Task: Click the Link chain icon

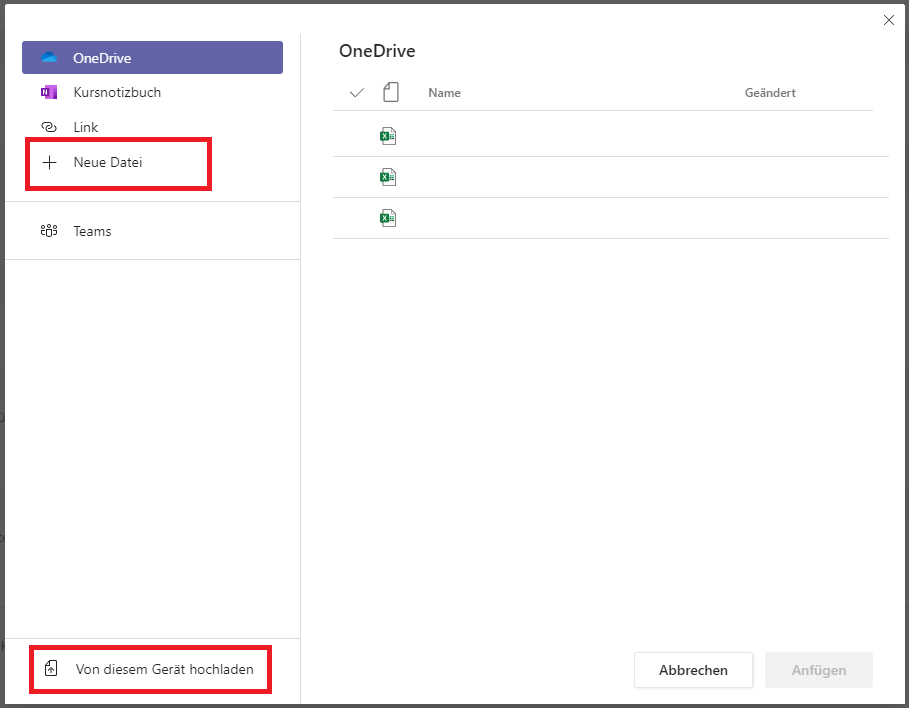Action: (49, 127)
